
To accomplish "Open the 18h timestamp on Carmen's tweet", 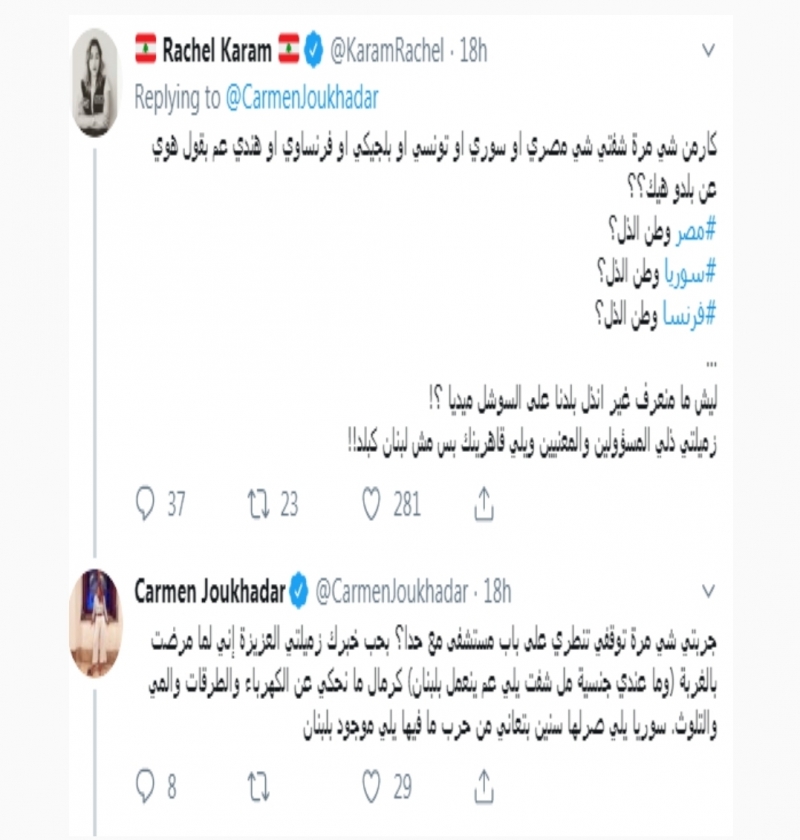I will [496, 591].
